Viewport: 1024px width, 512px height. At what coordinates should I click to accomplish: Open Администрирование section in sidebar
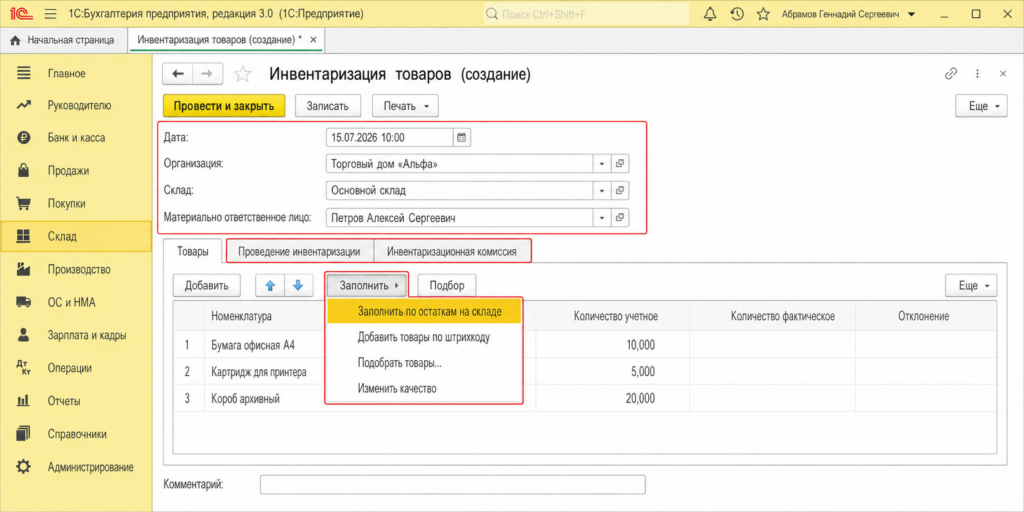[76, 467]
